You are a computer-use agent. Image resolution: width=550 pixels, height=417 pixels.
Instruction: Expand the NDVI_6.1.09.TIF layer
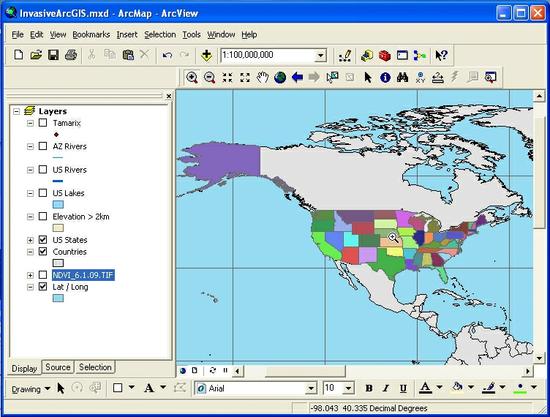(x=30, y=275)
